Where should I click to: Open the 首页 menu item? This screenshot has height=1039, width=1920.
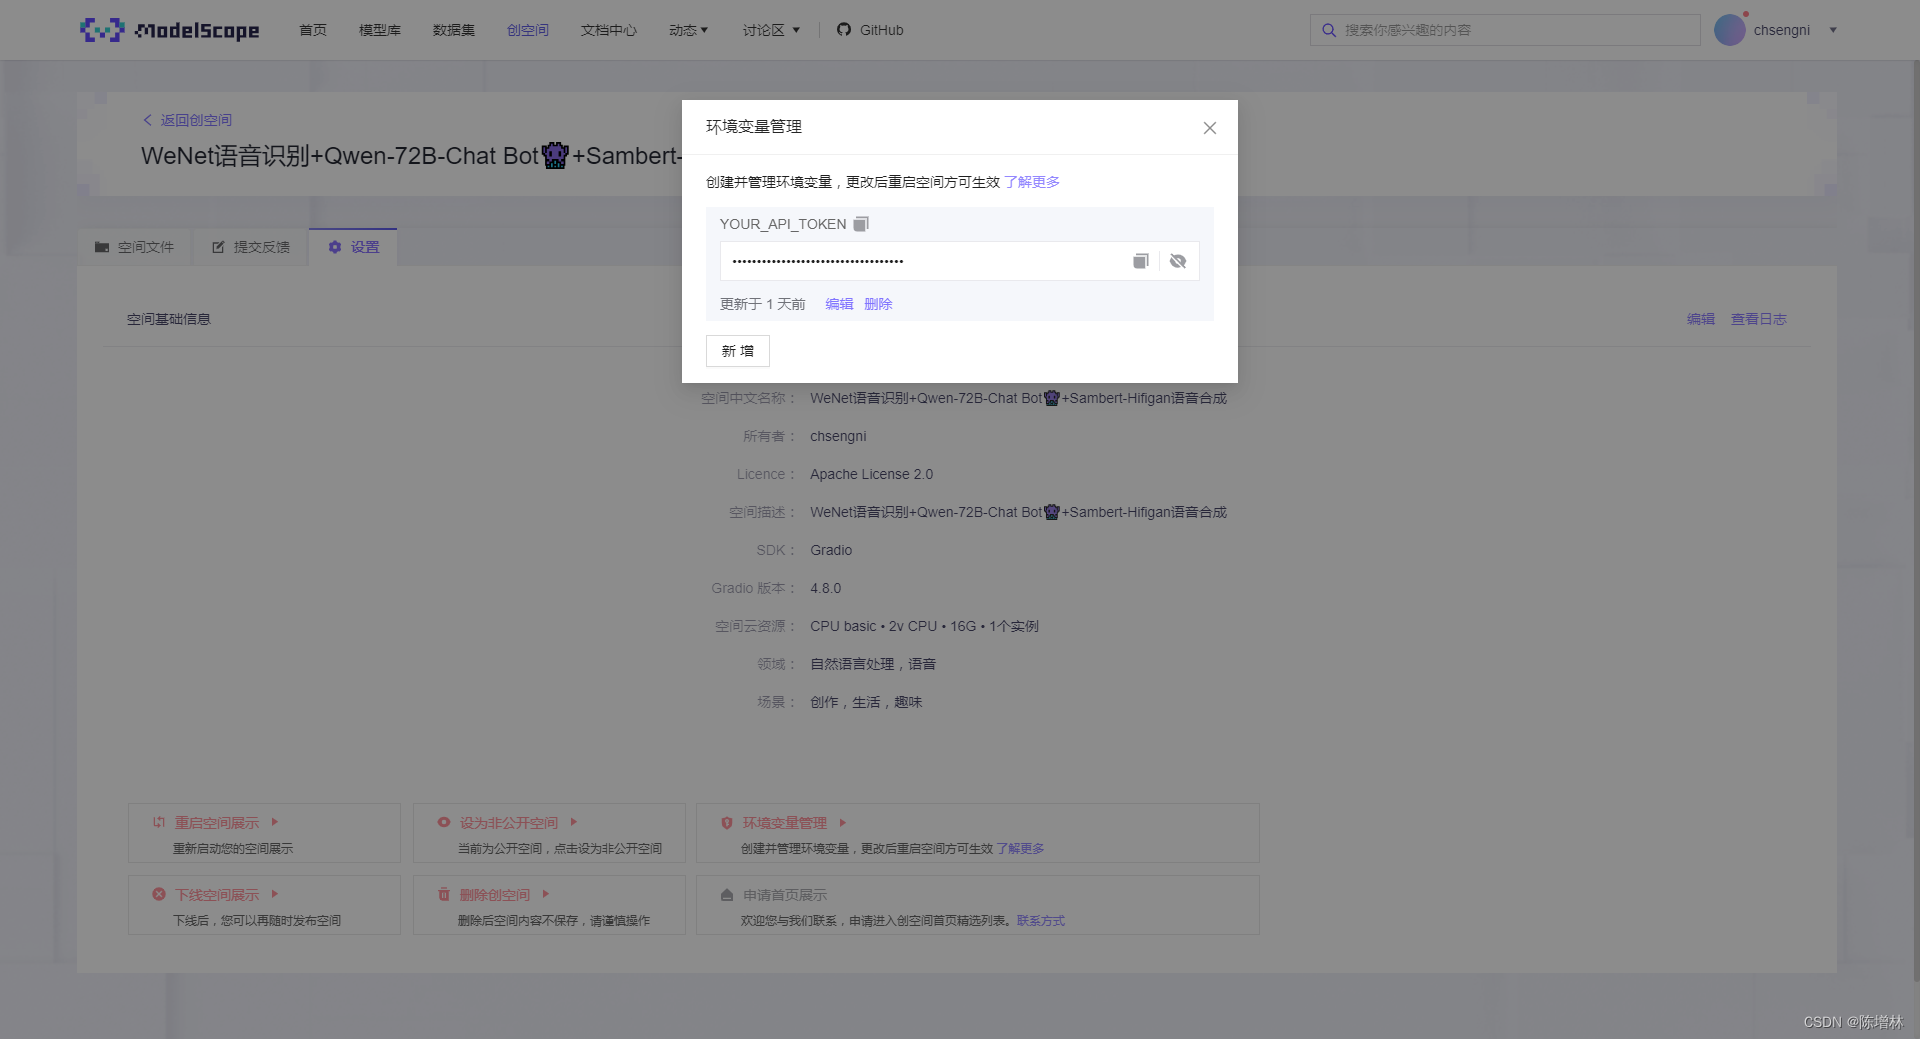(313, 30)
